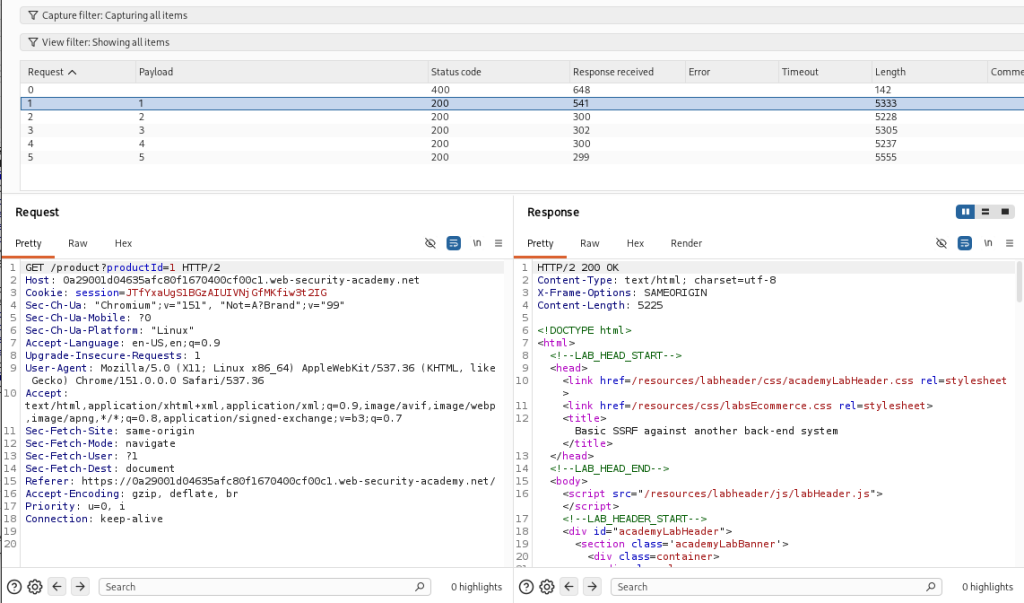Open search settings gear below the Request editor

[x=35, y=587]
